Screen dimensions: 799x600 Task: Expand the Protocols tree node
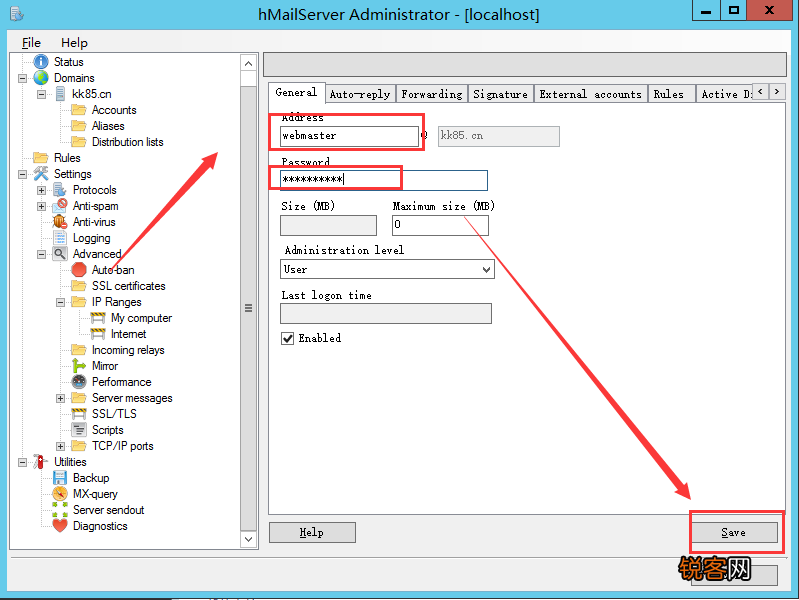(41, 190)
